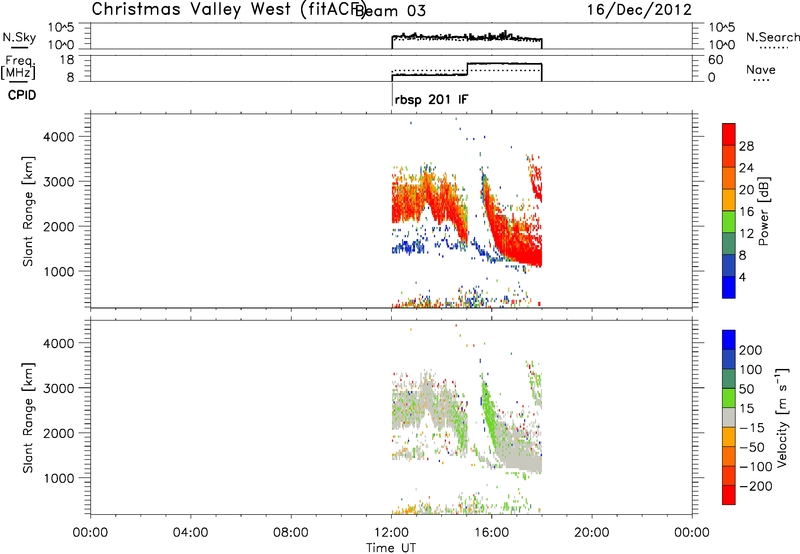Screen dimensions: 800x554
Task: Click the green velocity streak in velocity panel
Action: tap(488, 413)
